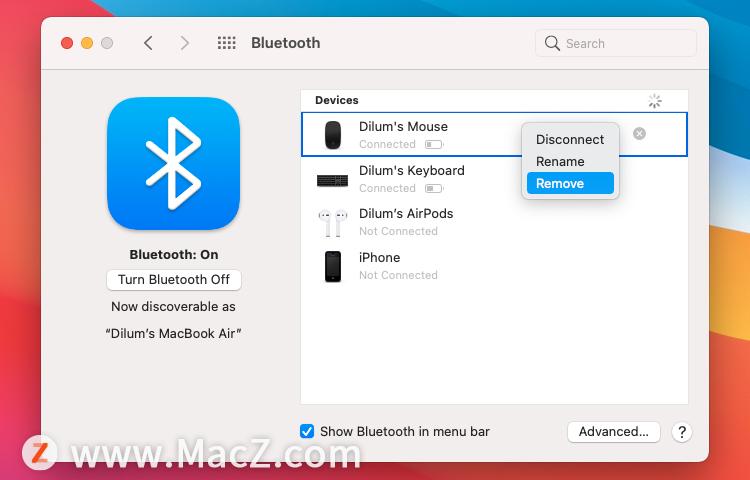Select the Dilum's Keyboard row text
Viewport: 750px width, 480px height.
tap(412, 171)
